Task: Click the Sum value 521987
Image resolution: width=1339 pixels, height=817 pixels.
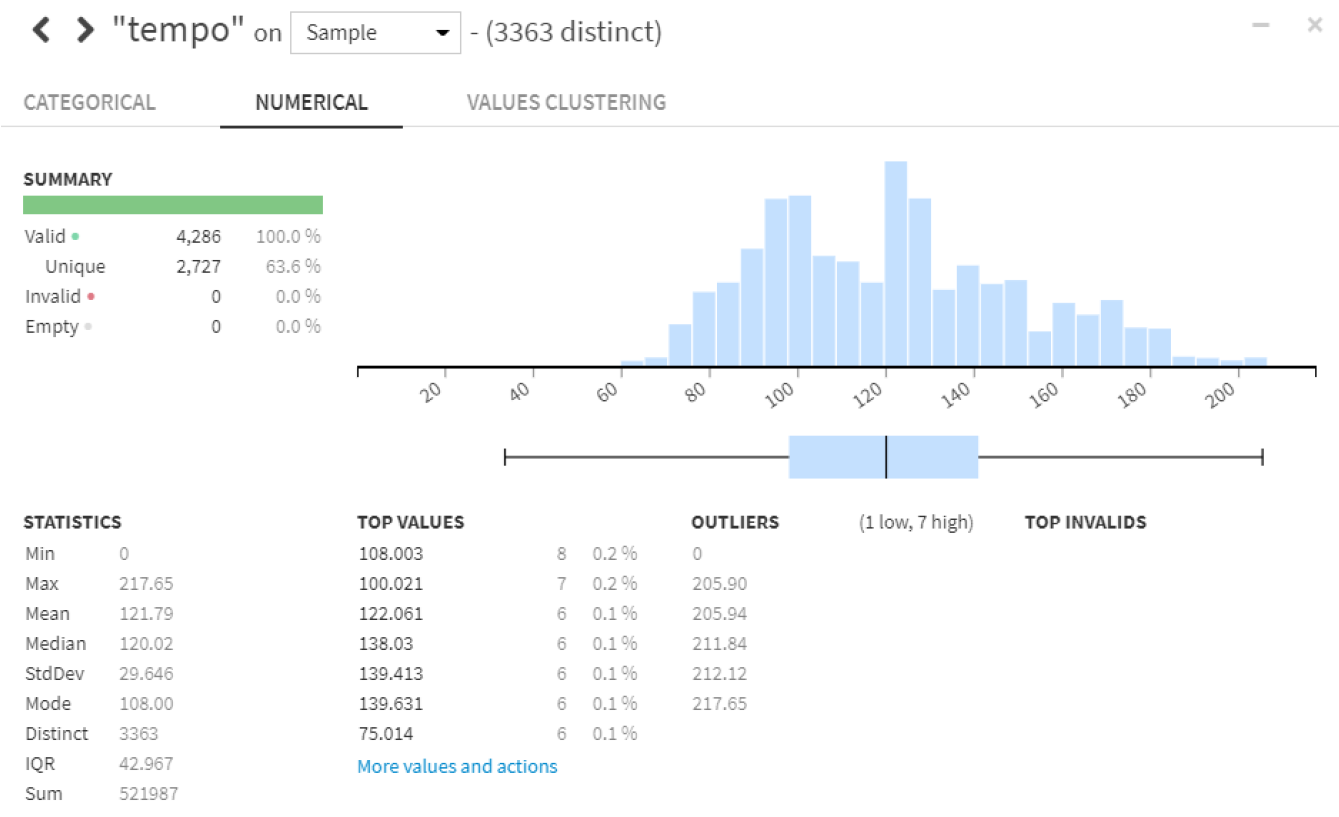Action: pos(148,794)
